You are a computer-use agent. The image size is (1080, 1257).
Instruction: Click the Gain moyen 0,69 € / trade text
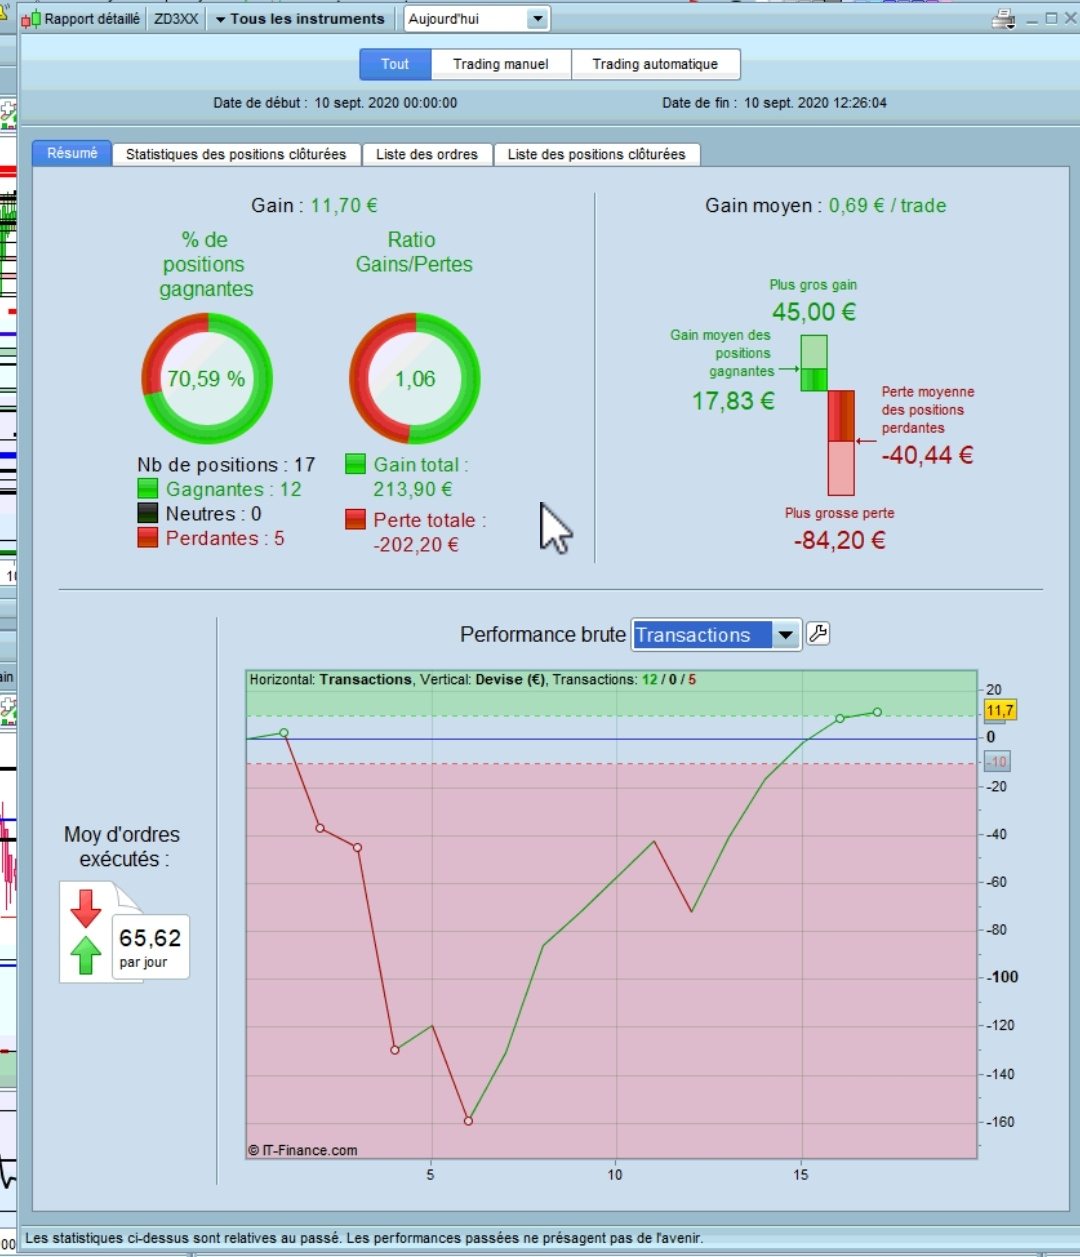(x=825, y=205)
